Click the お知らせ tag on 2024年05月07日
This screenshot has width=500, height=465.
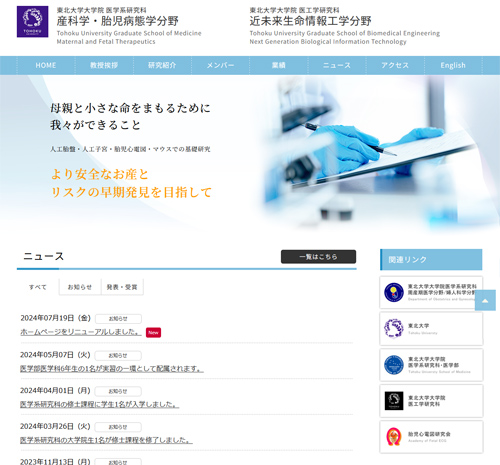118,355
